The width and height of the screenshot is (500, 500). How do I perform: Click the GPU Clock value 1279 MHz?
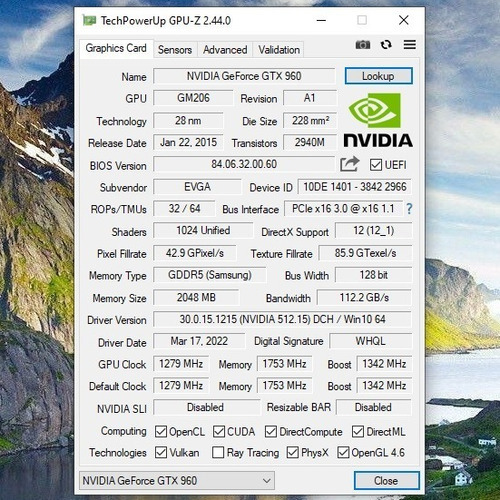click(181, 364)
